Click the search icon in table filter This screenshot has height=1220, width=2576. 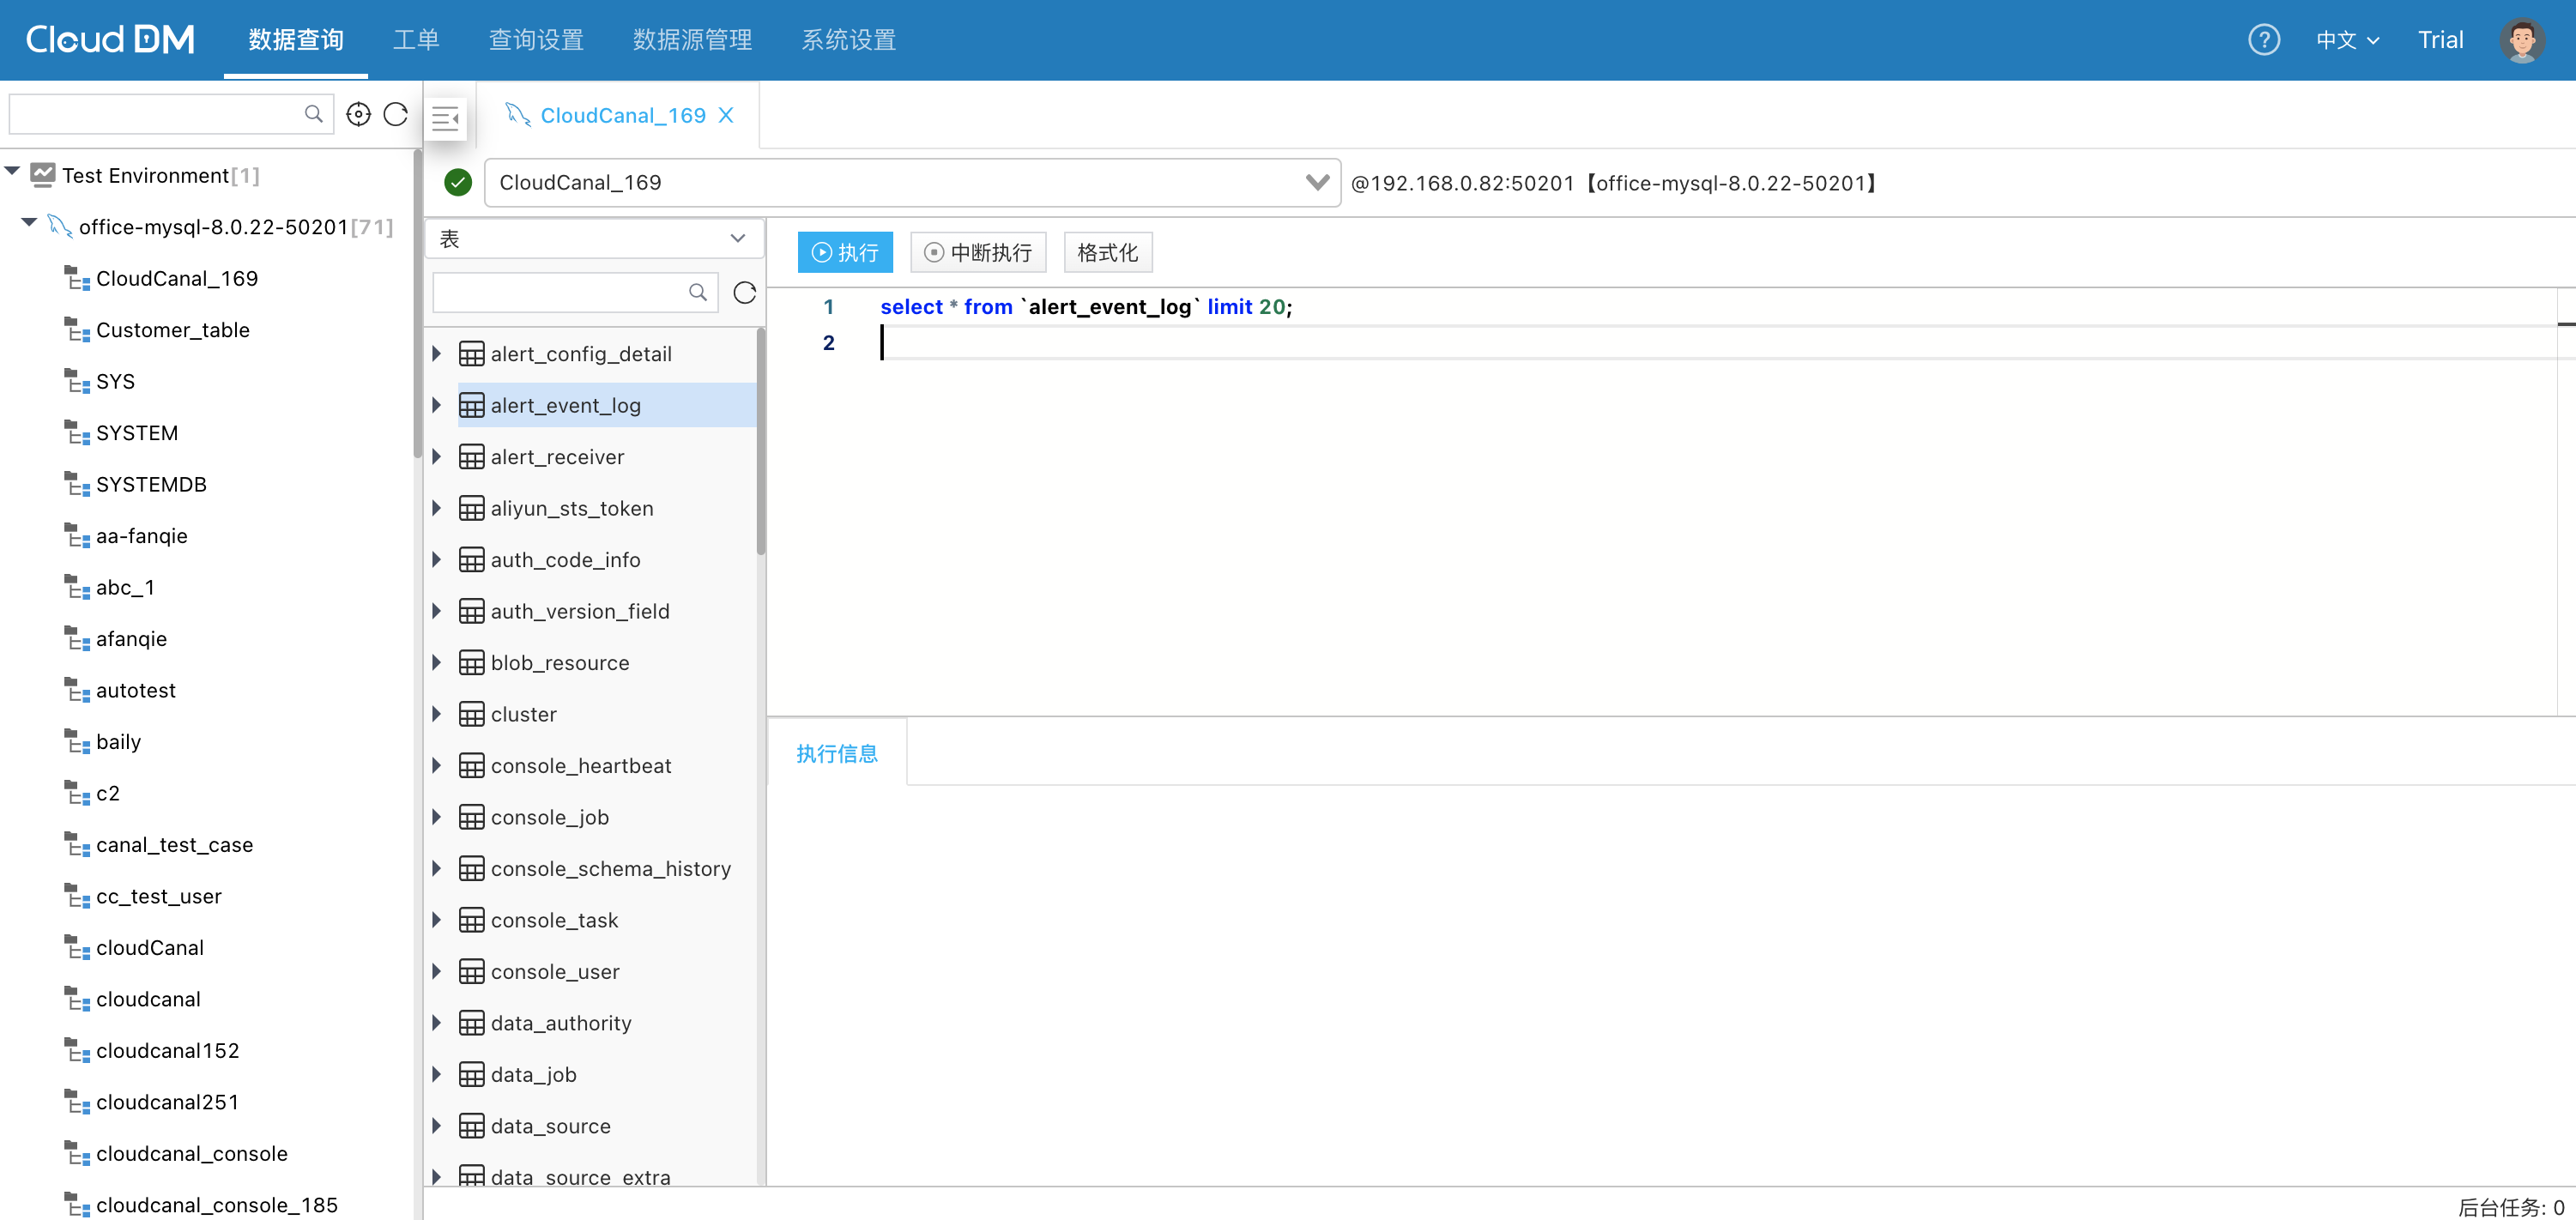[x=698, y=292]
